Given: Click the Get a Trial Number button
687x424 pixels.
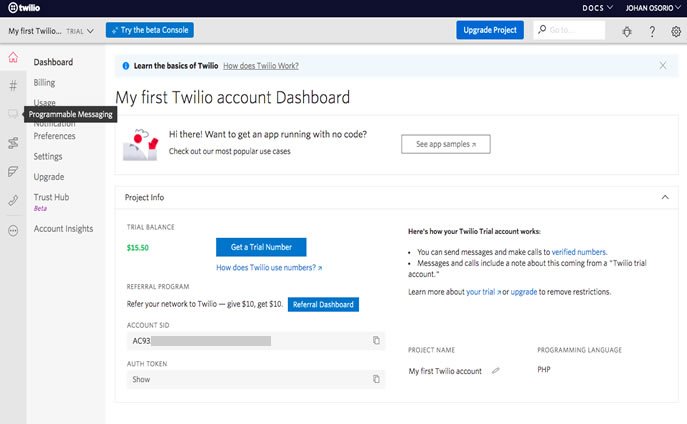Looking at the screenshot, I should pos(261,247).
